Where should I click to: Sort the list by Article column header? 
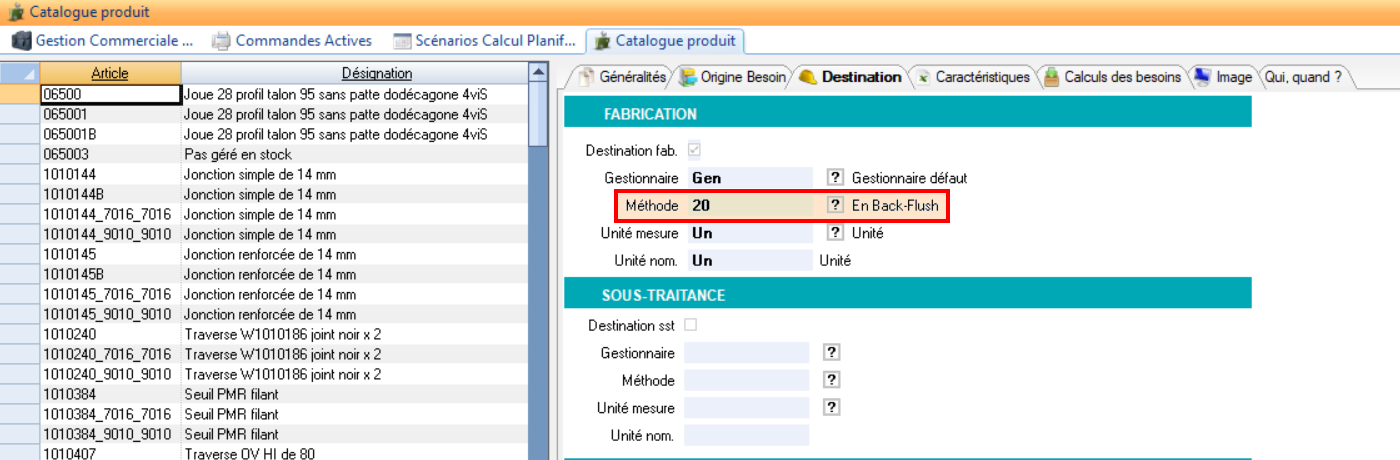pyautogui.click(x=110, y=73)
